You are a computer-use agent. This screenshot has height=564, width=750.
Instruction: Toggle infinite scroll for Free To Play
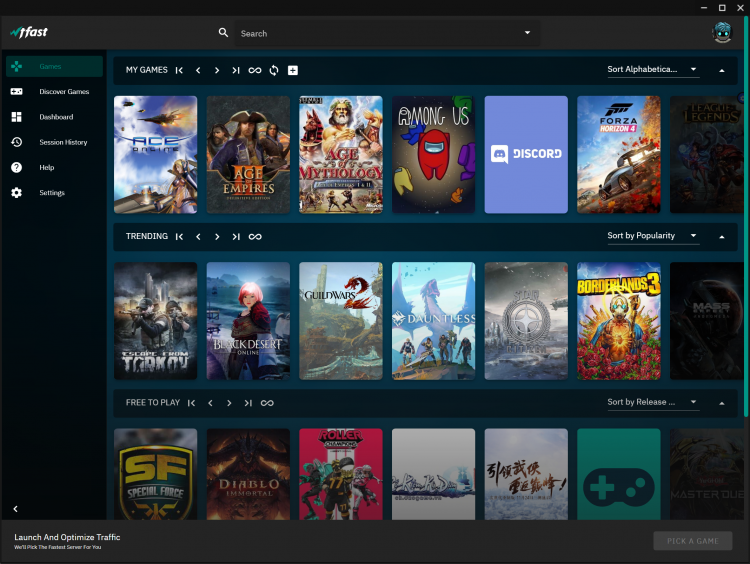[267, 403]
